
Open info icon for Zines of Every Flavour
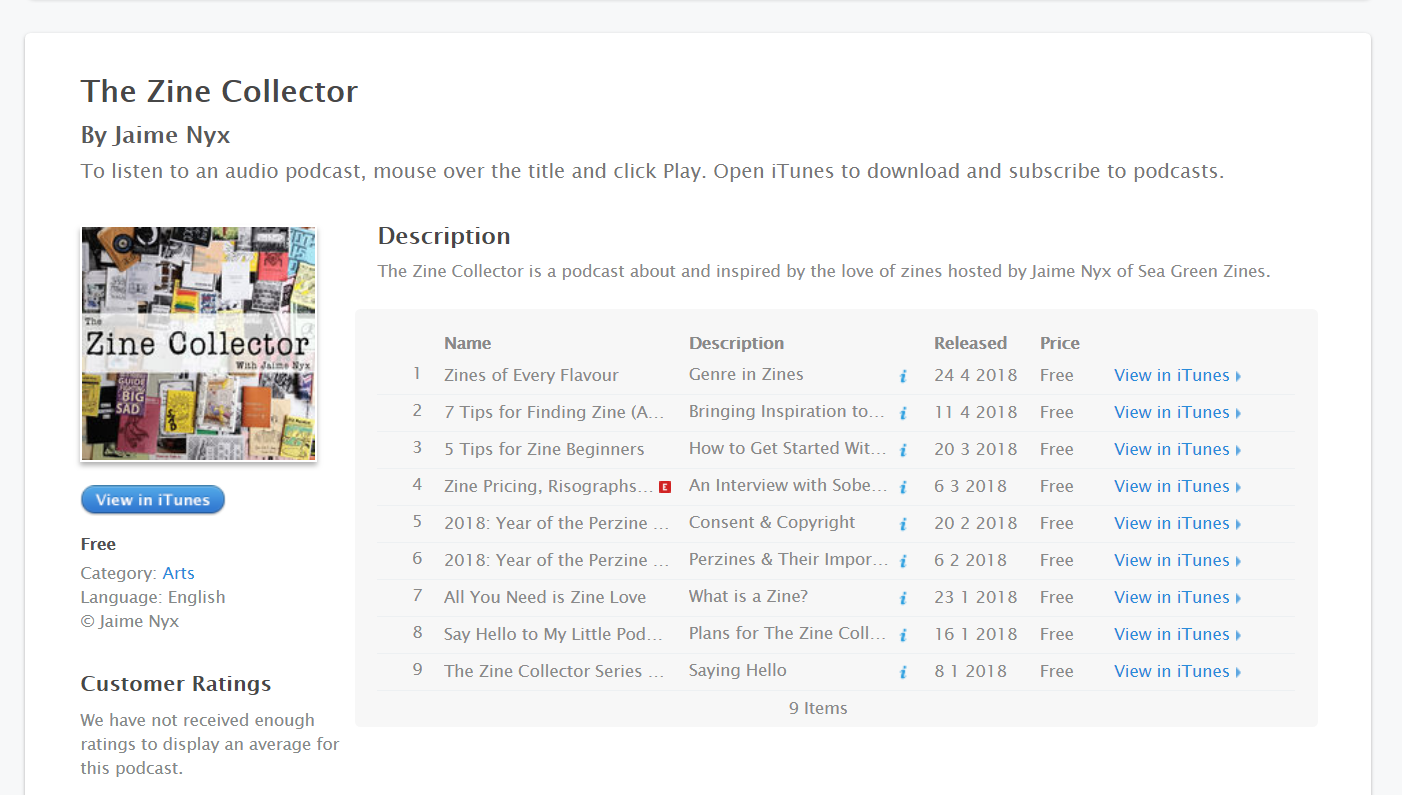902,376
